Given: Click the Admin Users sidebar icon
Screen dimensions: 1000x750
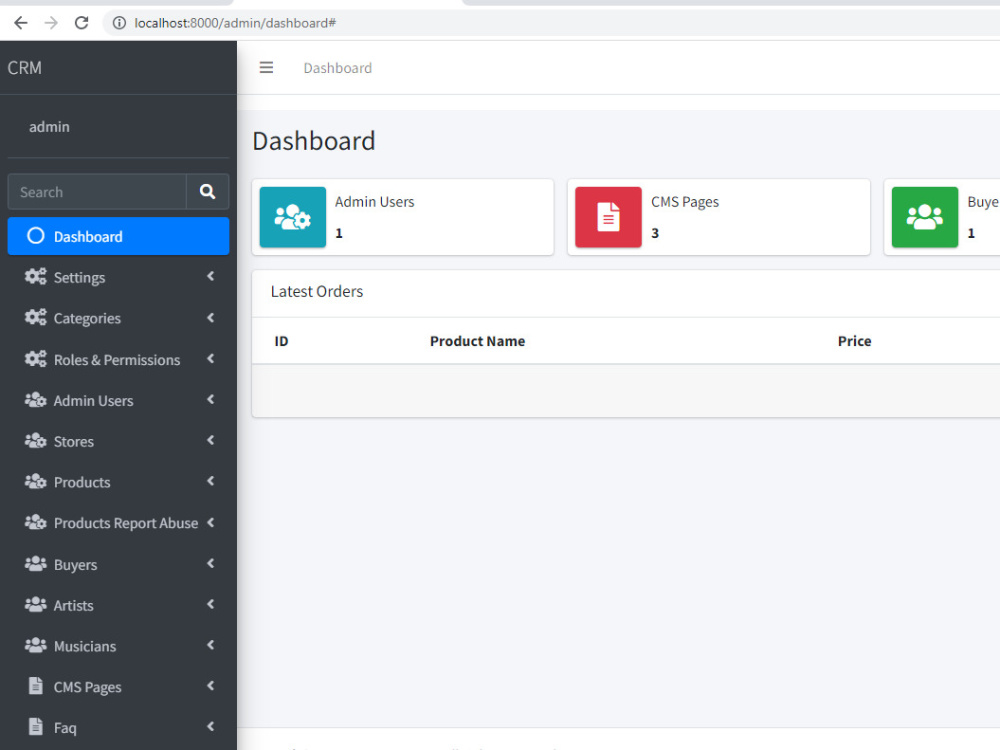Looking at the screenshot, I should [36, 400].
